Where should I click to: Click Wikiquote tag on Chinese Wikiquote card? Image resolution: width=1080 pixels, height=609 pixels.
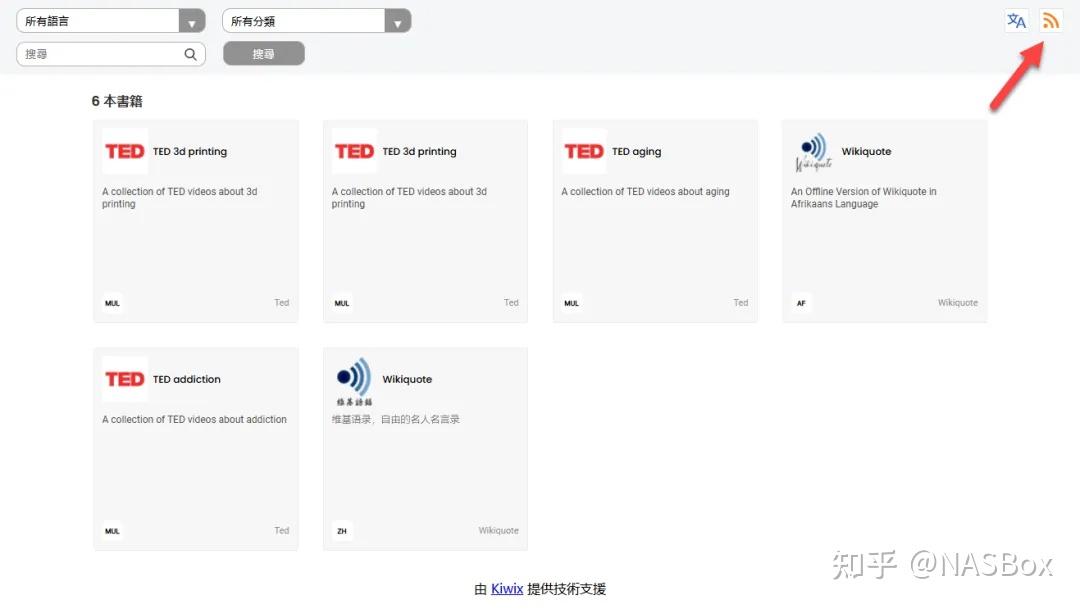click(499, 530)
